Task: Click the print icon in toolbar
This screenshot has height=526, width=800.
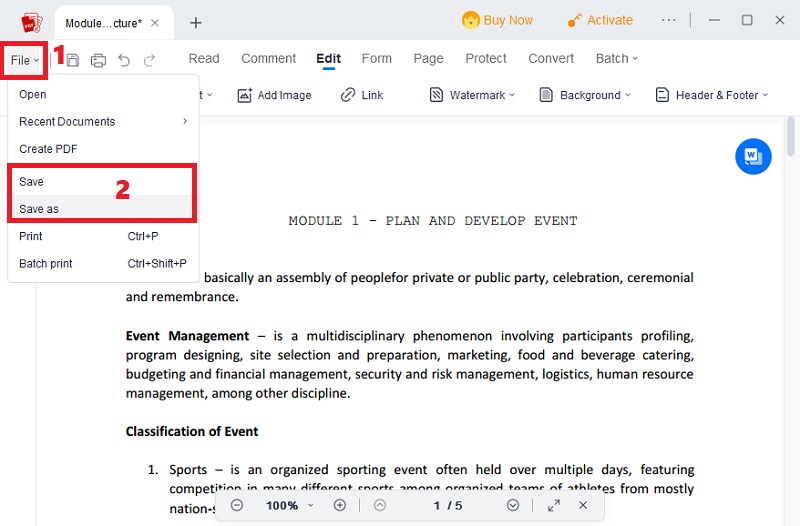Action: pos(98,60)
